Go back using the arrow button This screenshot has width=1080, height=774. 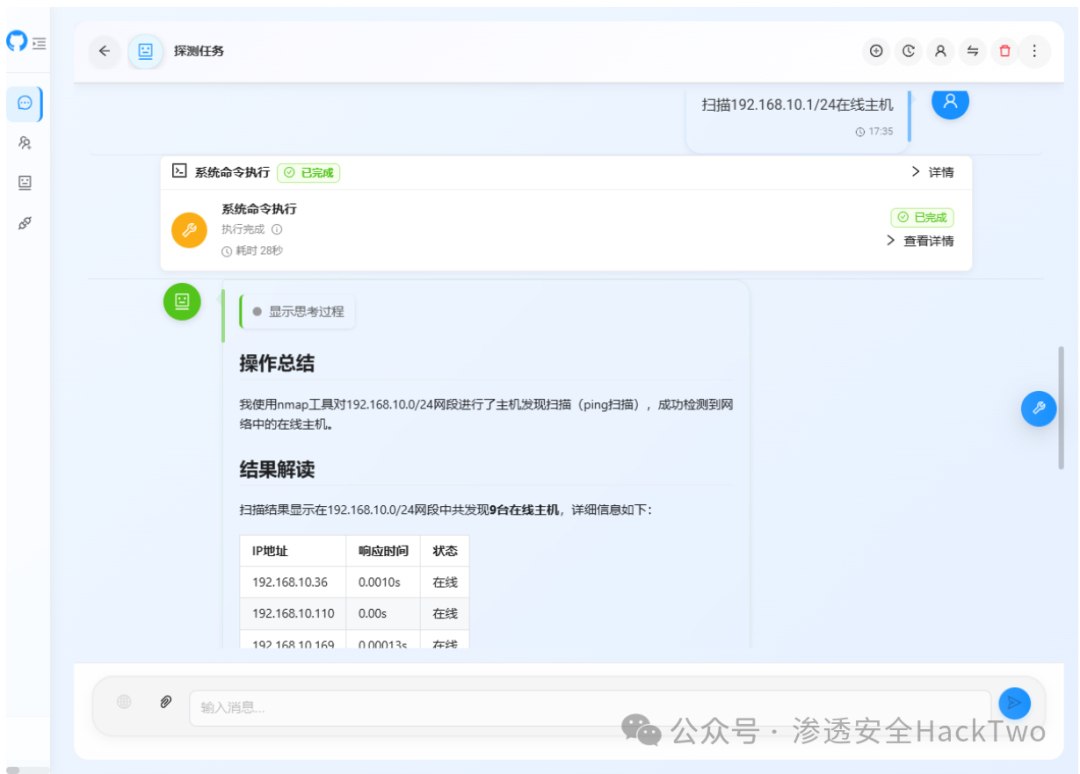point(104,51)
